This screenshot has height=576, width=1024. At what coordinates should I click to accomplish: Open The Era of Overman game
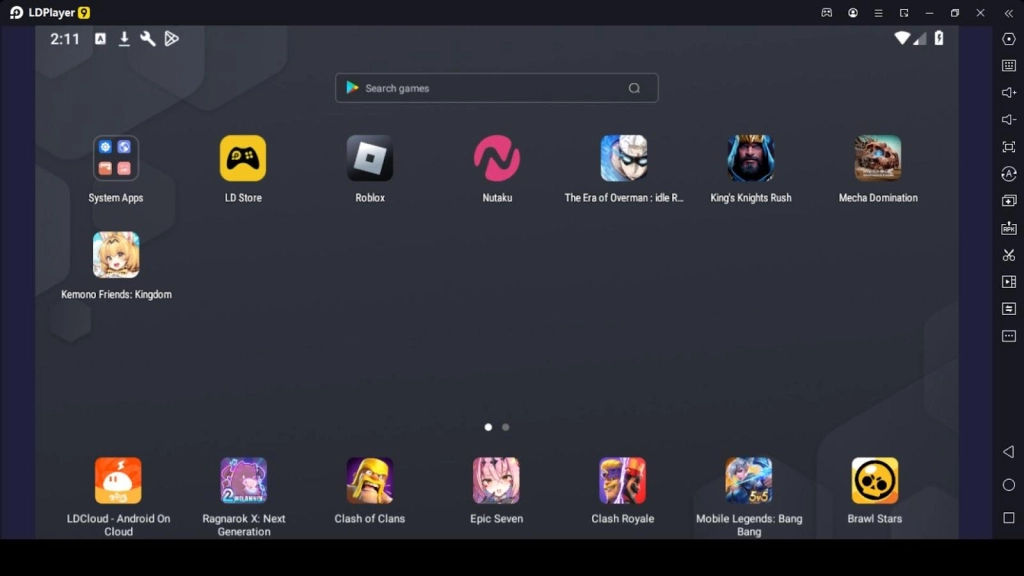(624, 158)
